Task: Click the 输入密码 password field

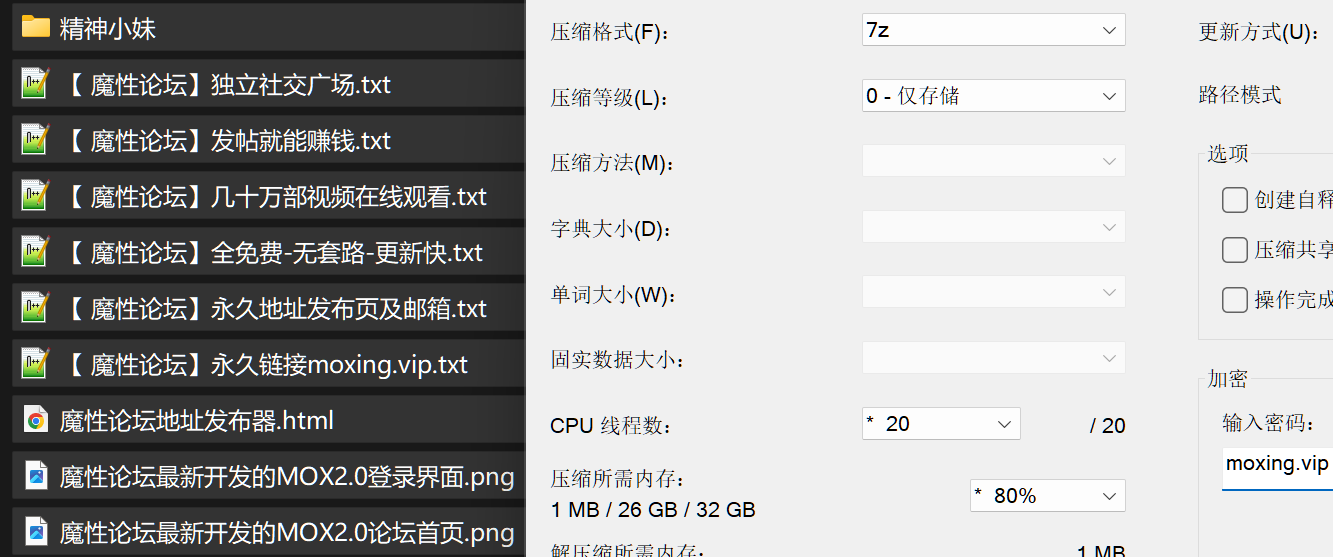Action: tap(1277, 465)
